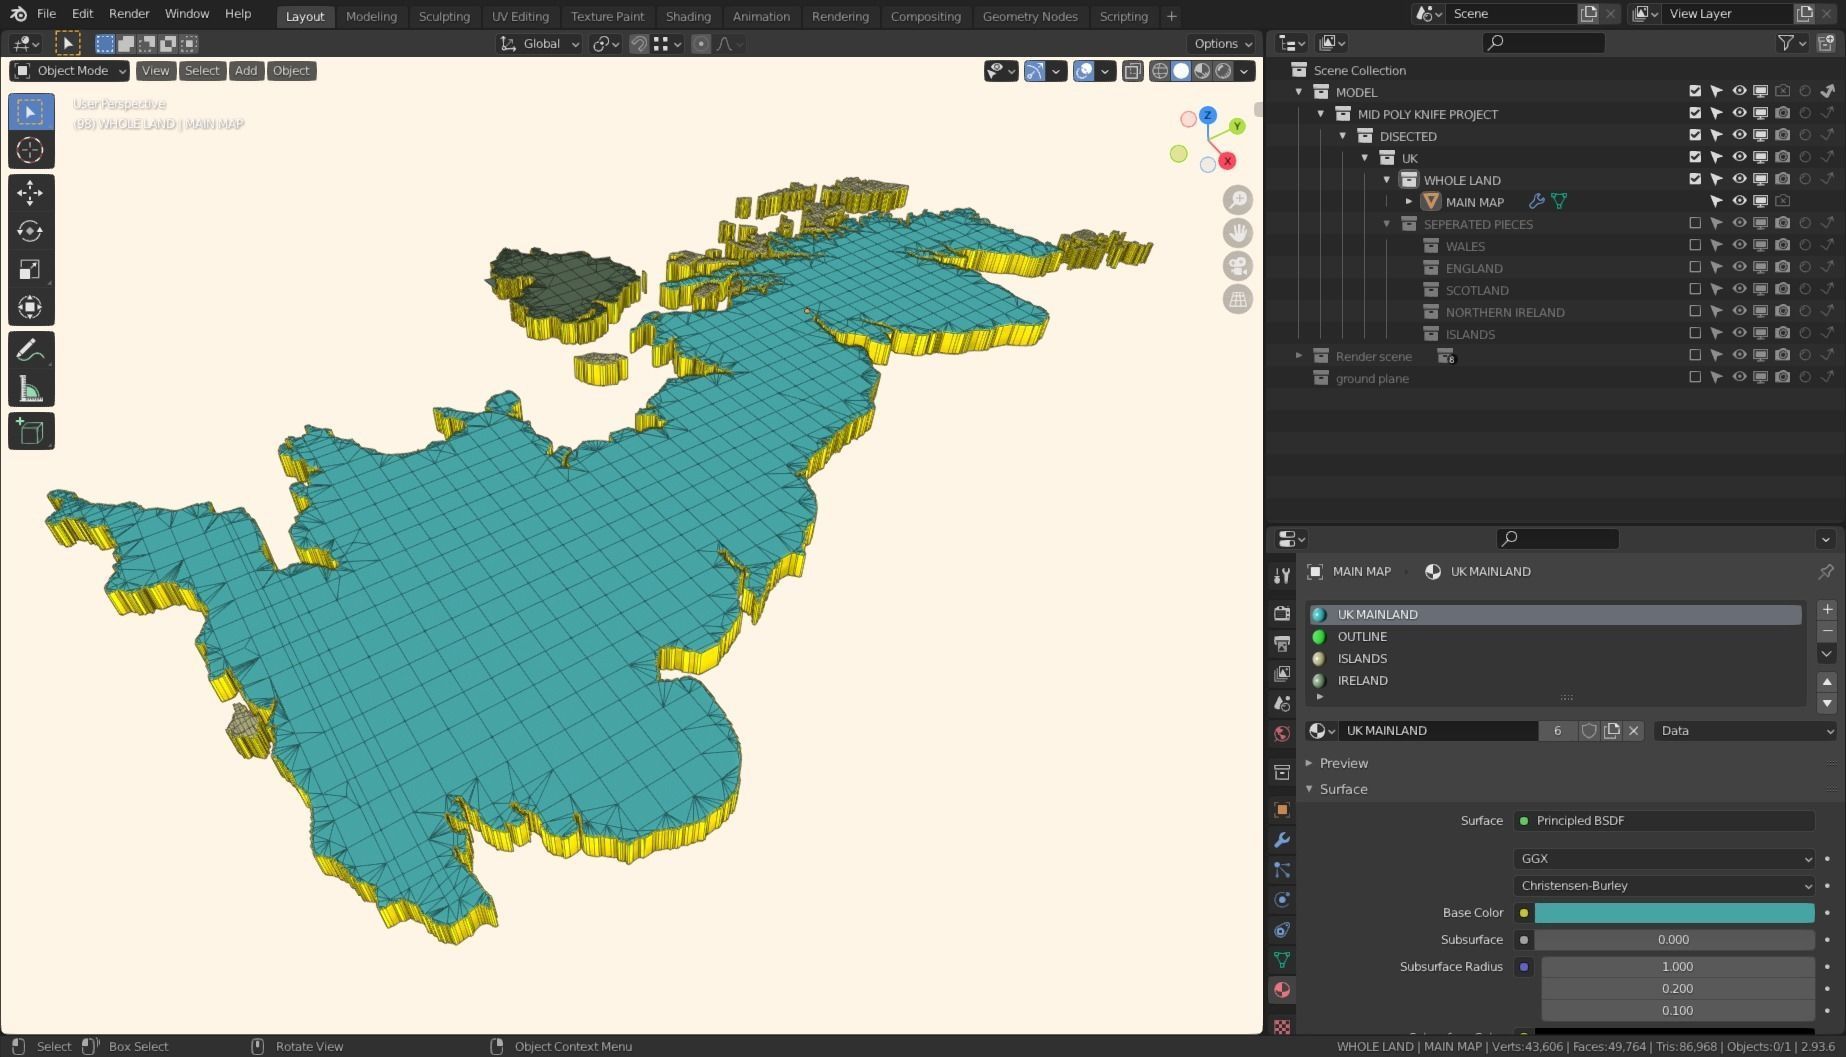Open the Object properties tab
The width and height of the screenshot is (1846, 1057).
(x=1282, y=810)
